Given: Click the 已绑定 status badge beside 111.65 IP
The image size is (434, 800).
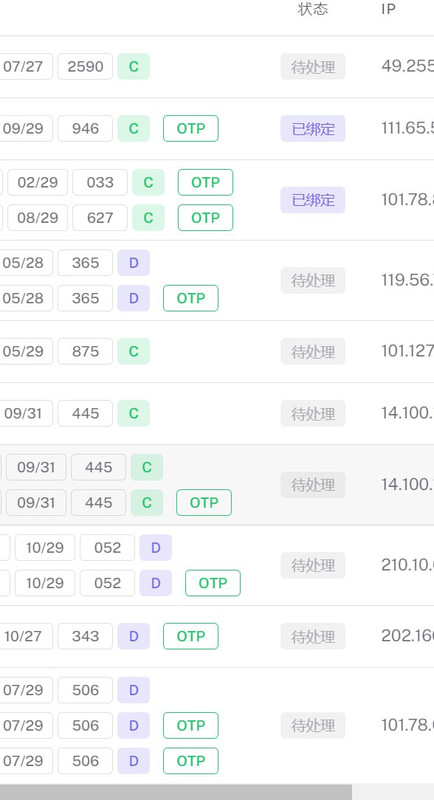Looking at the screenshot, I should tap(313, 129).
